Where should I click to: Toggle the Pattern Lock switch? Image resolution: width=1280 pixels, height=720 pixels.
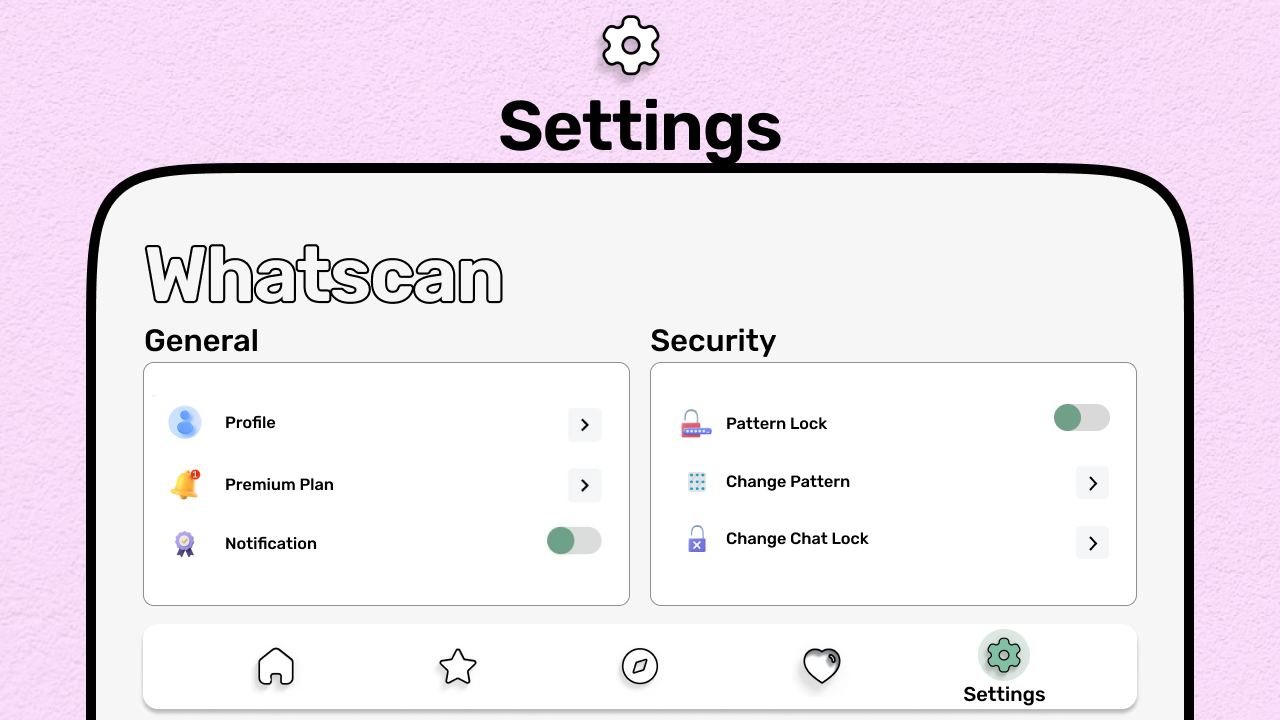[1081, 418]
